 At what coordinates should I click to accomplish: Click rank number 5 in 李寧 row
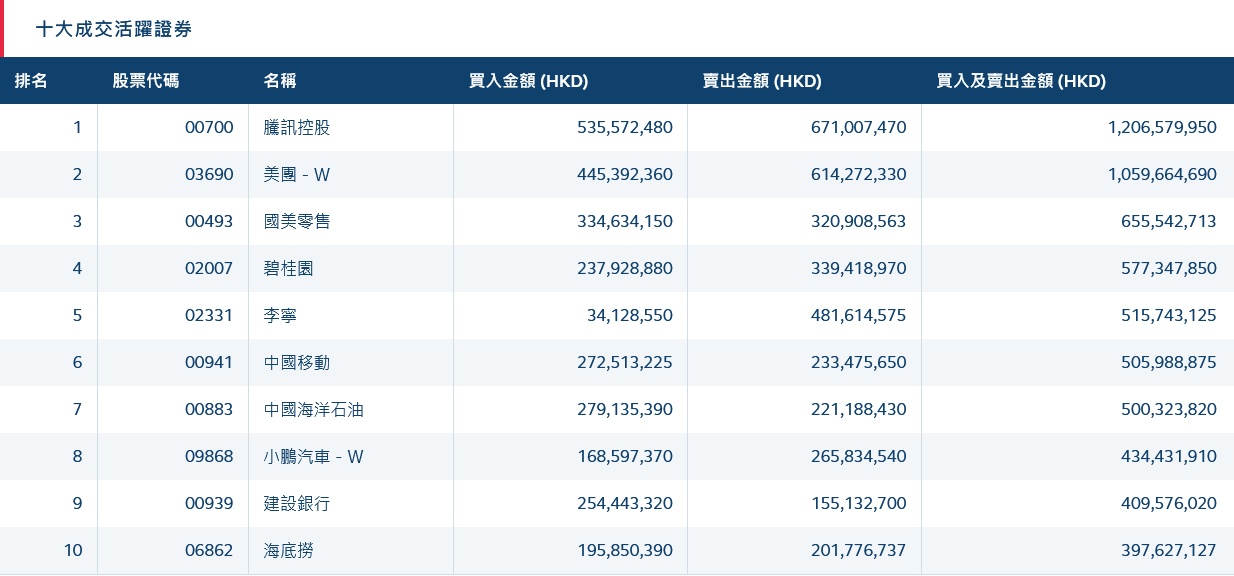coord(77,315)
